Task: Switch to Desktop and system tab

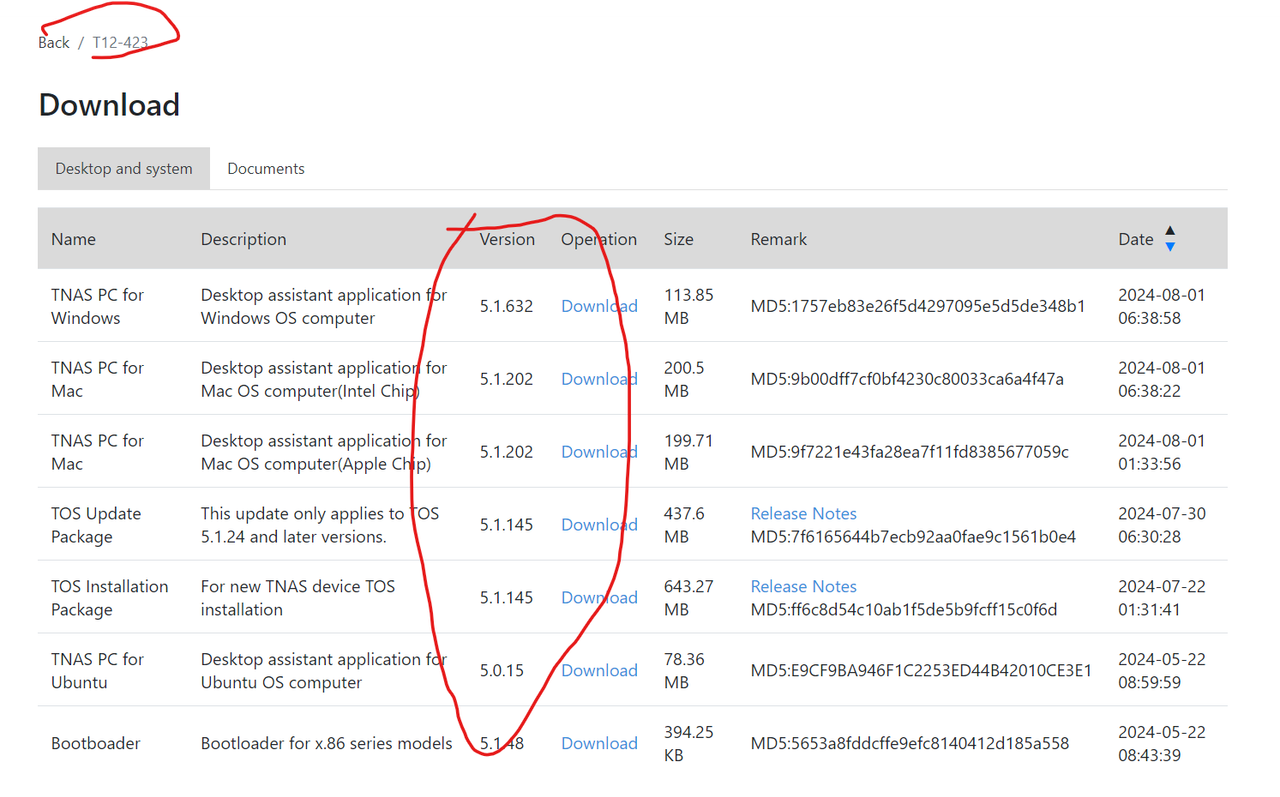Action: point(124,169)
